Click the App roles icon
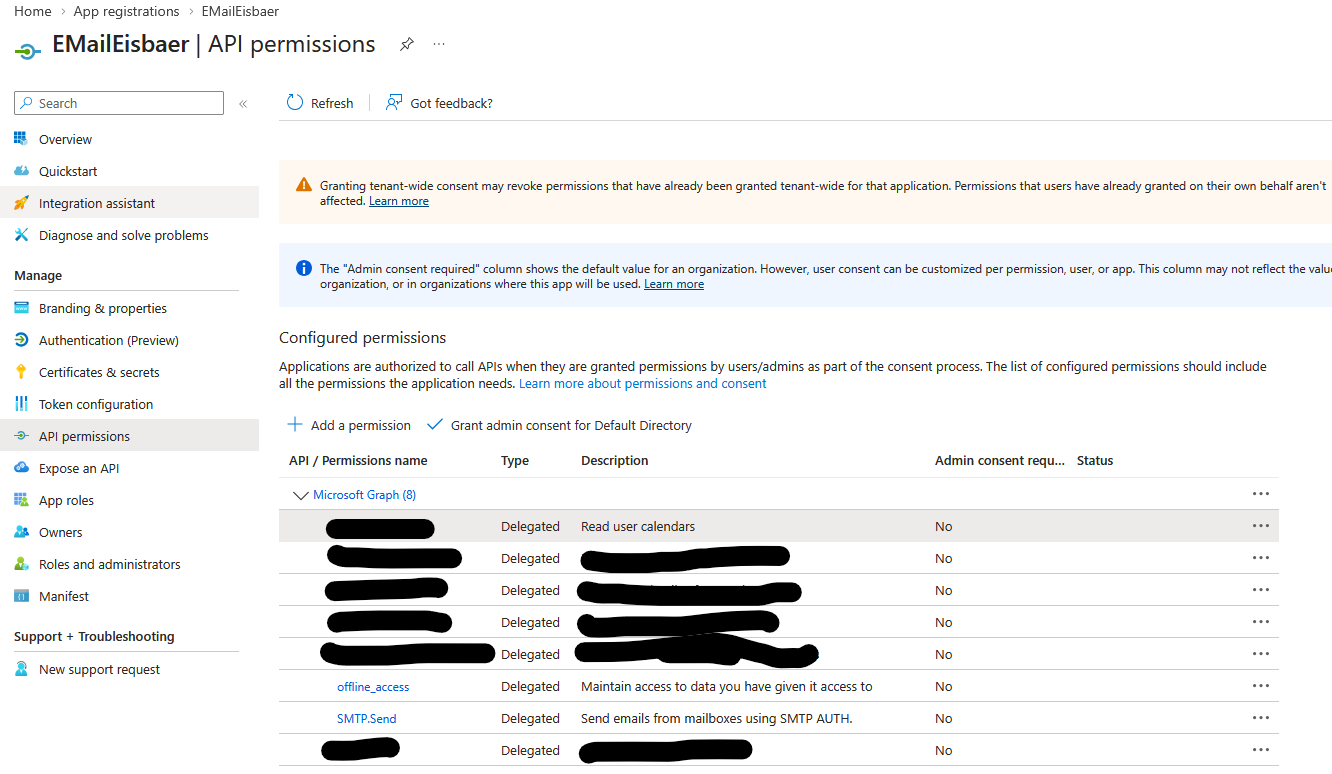The image size is (1332, 774). point(21,500)
